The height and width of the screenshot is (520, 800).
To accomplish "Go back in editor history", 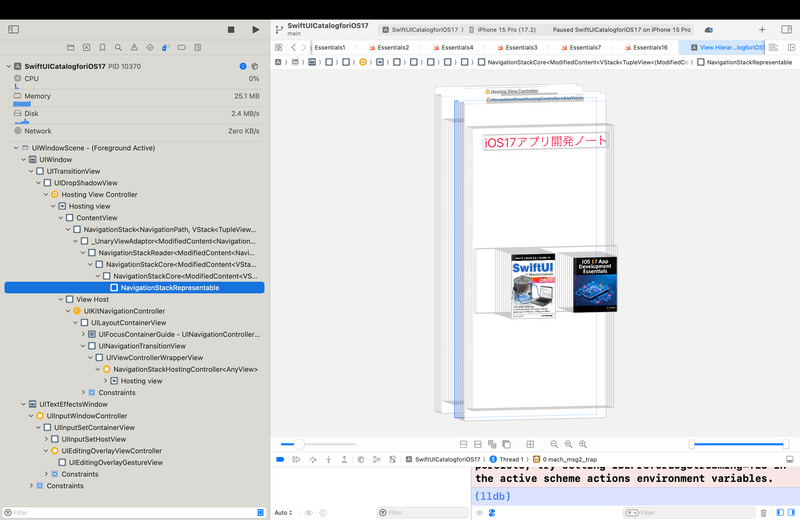I will tap(293, 47).
